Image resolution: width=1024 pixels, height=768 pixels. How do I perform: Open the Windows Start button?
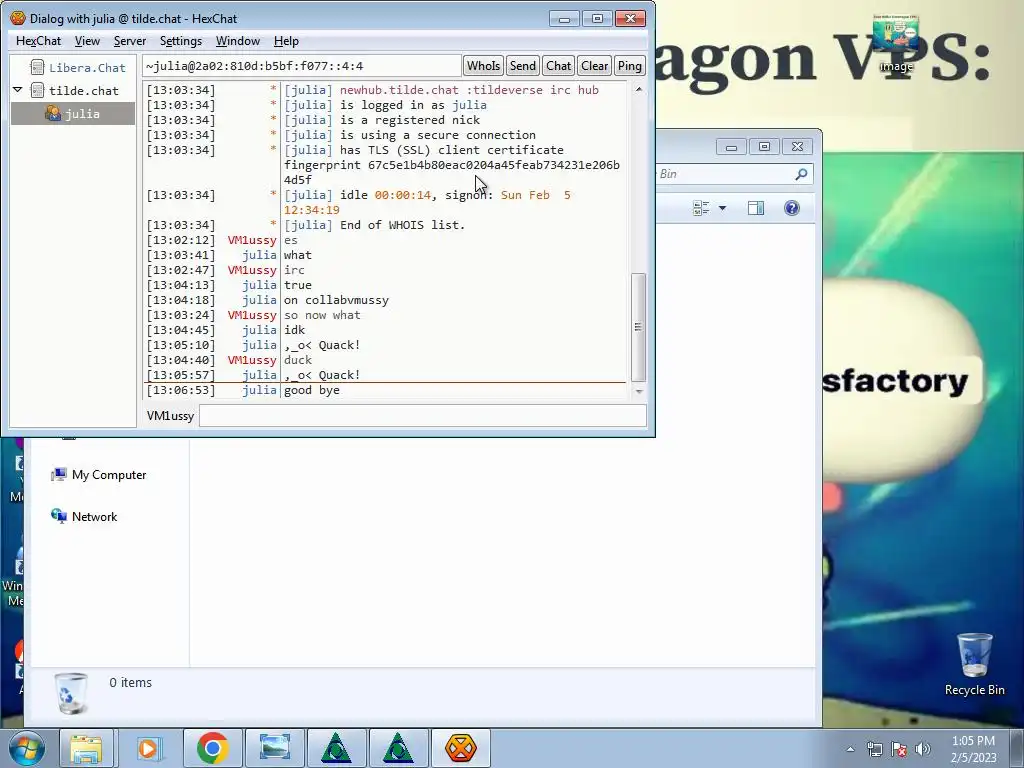click(26, 748)
